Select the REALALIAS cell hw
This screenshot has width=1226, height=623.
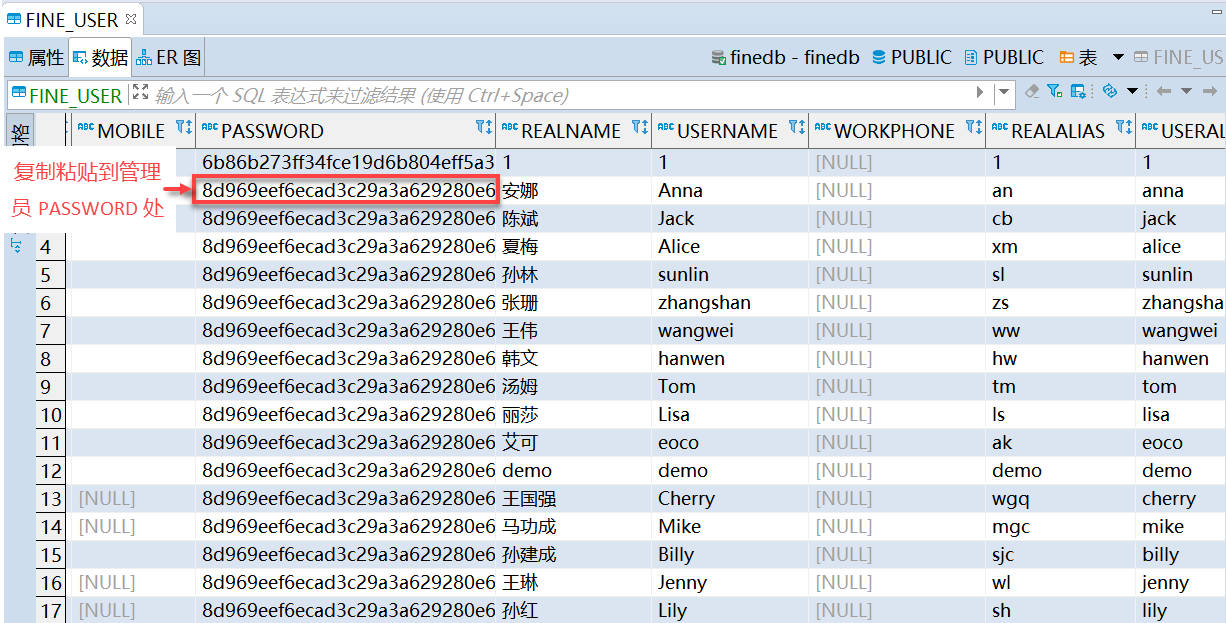[1061, 358]
